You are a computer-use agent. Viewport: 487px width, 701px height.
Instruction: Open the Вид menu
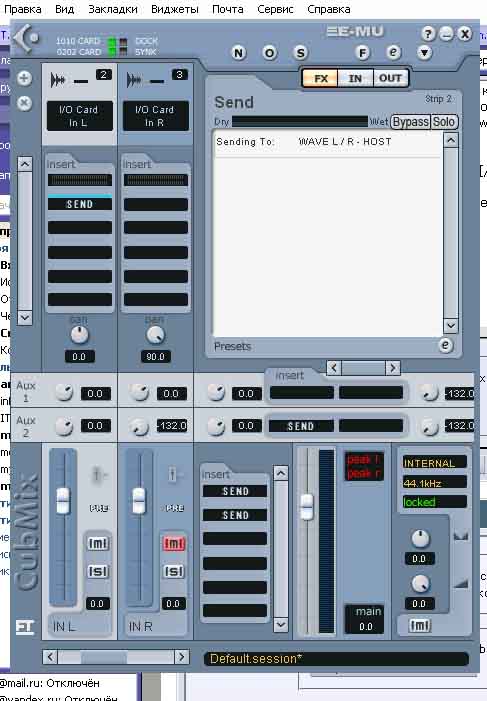pyautogui.click(x=64, y=9)
